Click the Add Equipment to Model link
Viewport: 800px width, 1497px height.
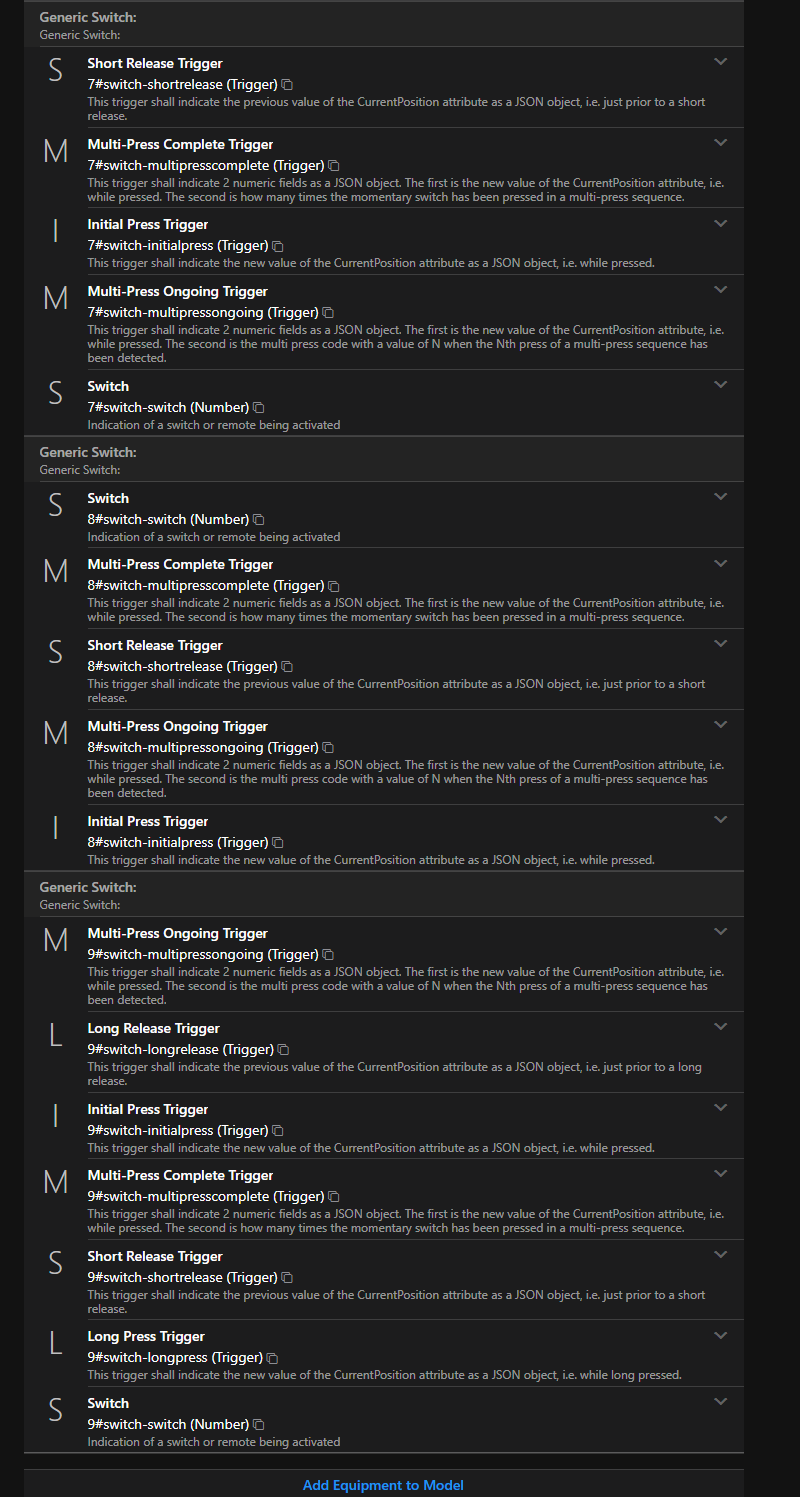tap(383, 1485)
